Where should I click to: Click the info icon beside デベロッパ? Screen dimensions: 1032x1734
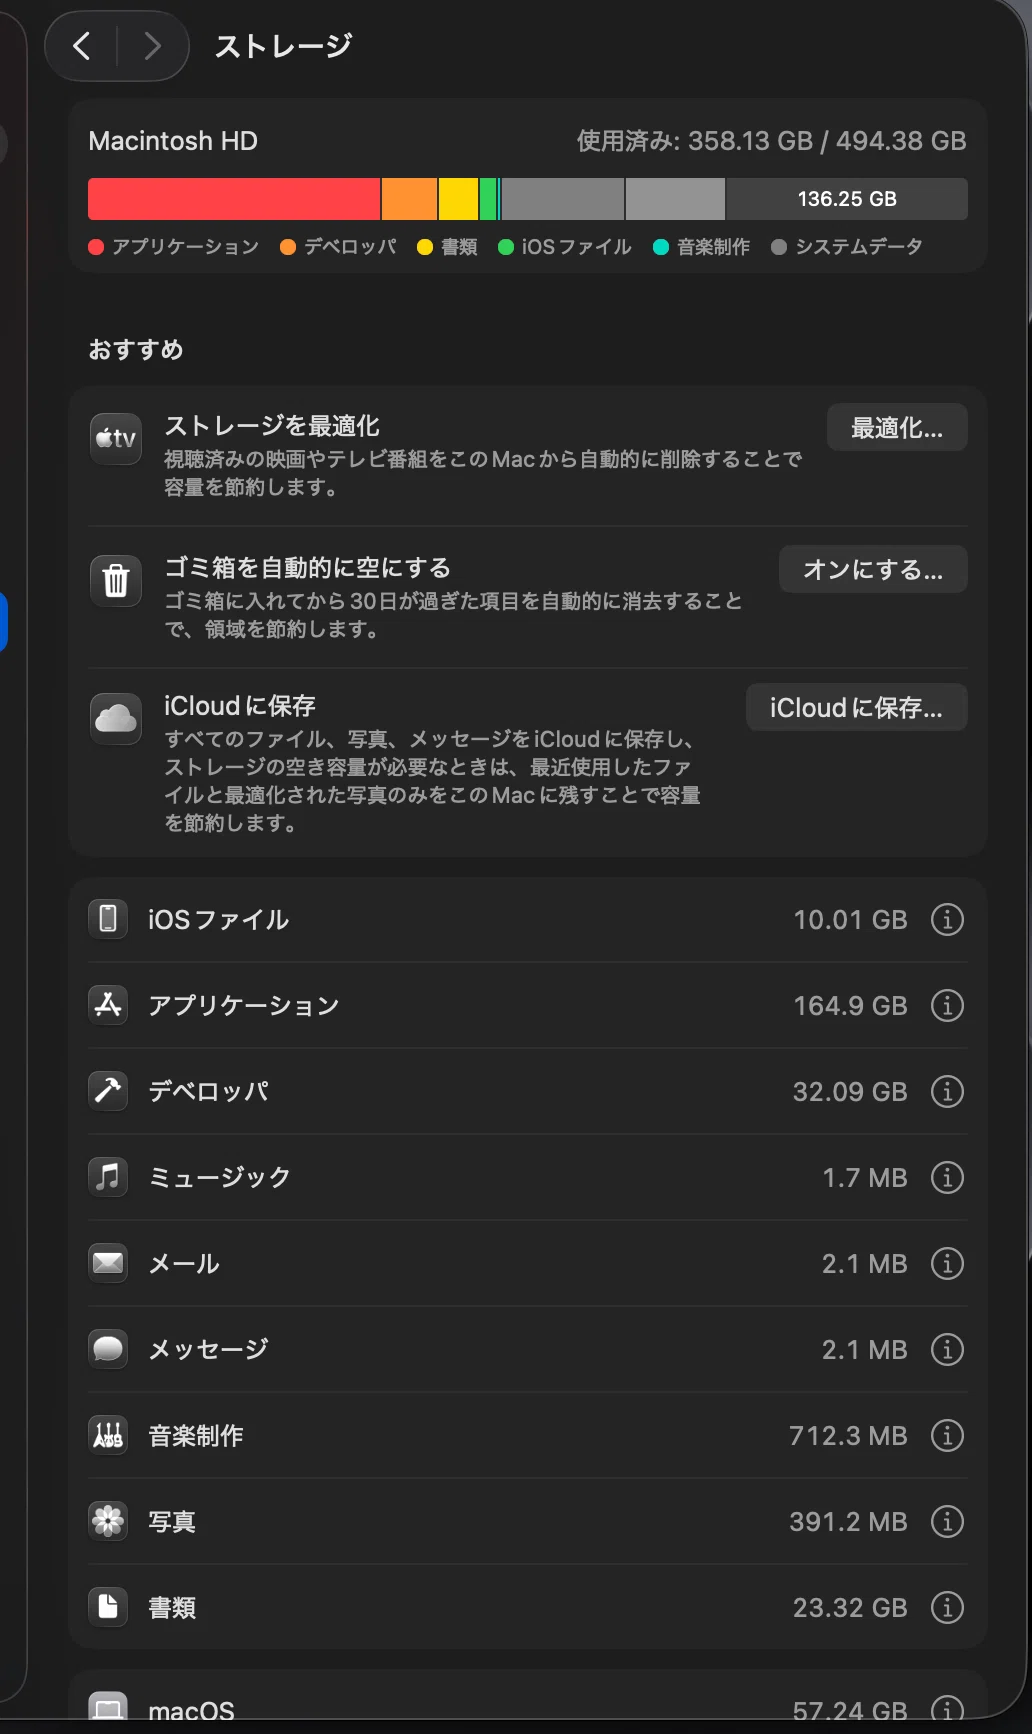947,1091
